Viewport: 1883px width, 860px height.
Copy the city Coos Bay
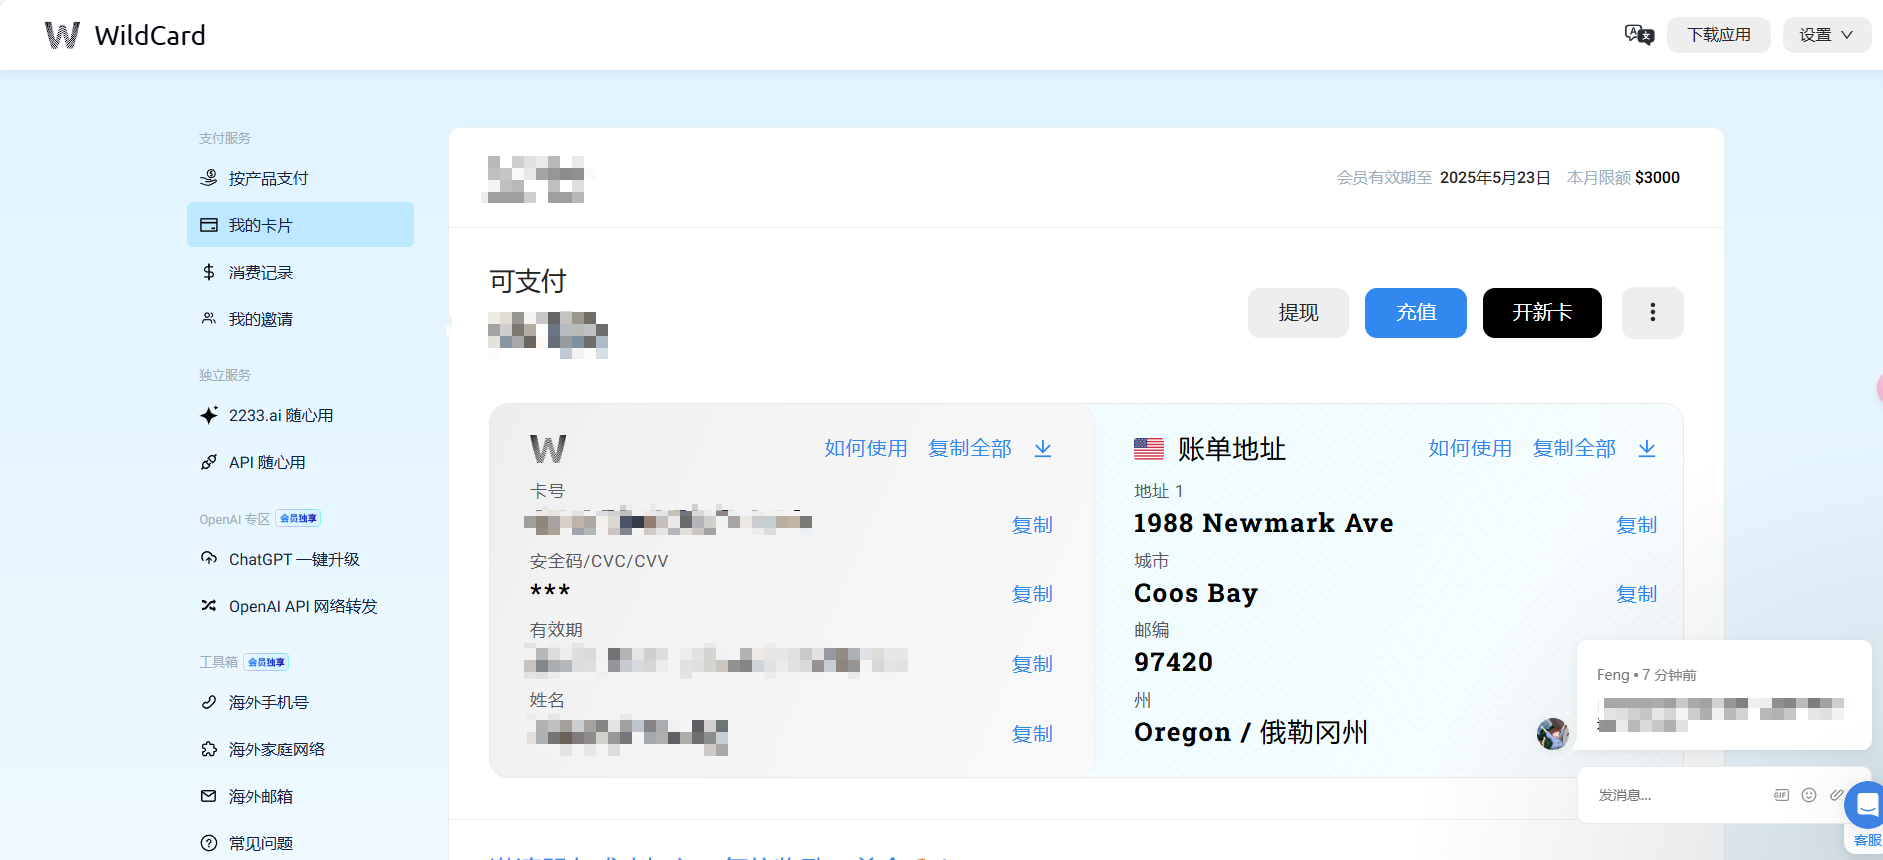(x=1637, y=594)
